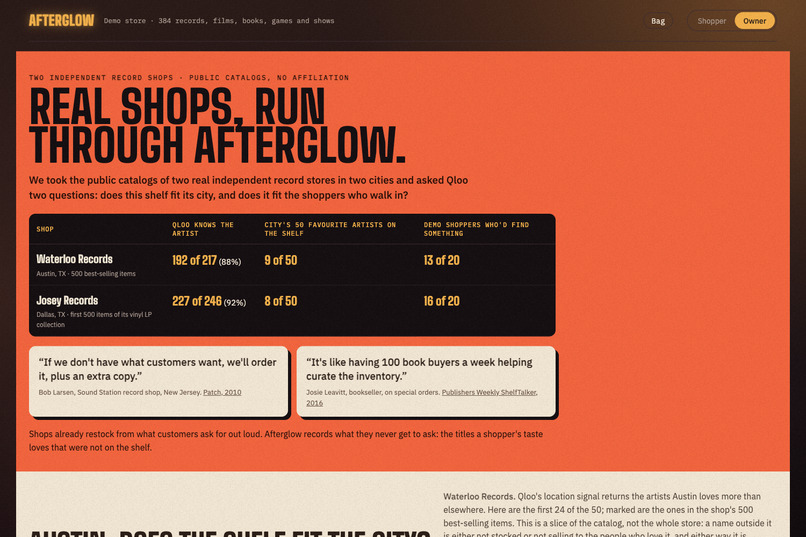Switch to Owner mode
This screenshot has height=537, width=806.
754,21
